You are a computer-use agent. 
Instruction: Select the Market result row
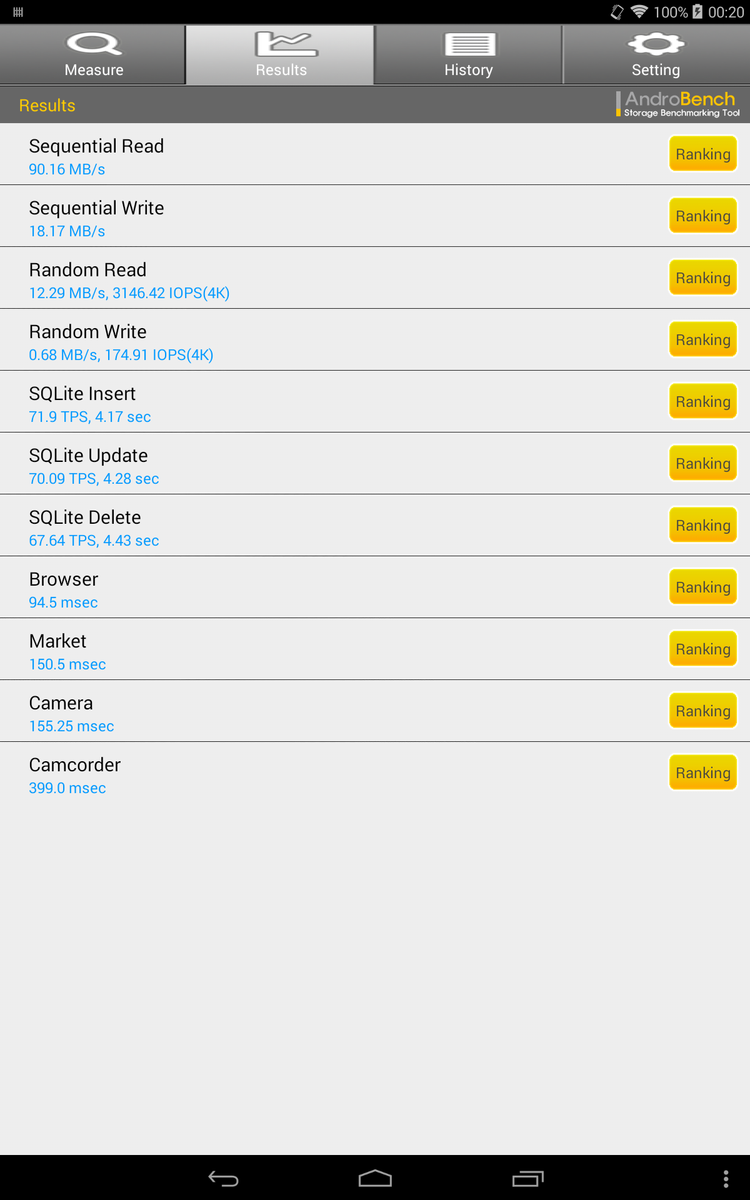[x=300, y=650]
